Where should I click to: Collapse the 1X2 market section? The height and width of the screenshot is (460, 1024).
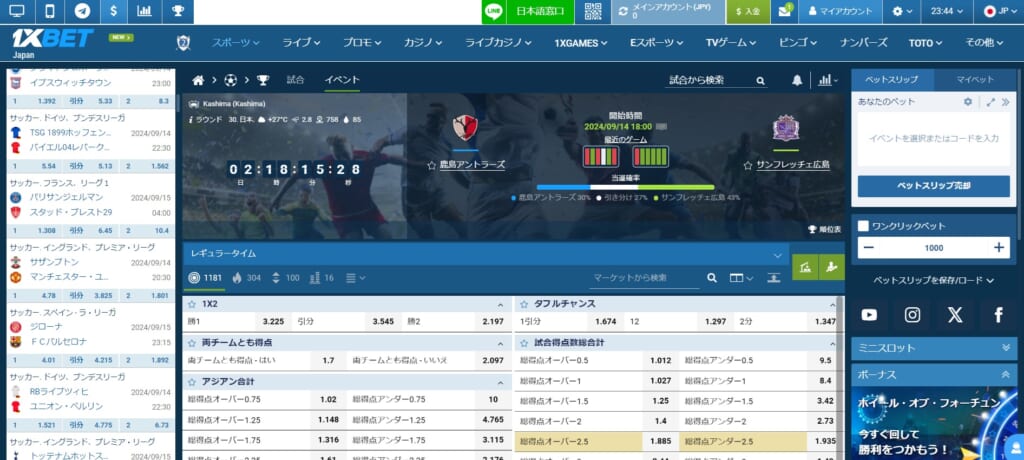[x=500, y=305]
